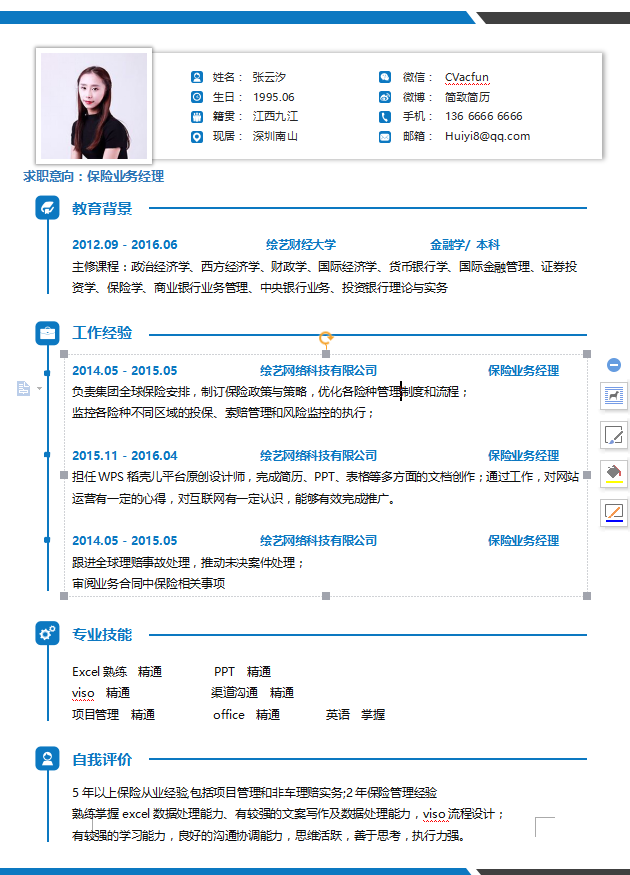Click the blue minus collapse button
Viewport: 630px width, 875px height.
[x=614, y=366]
